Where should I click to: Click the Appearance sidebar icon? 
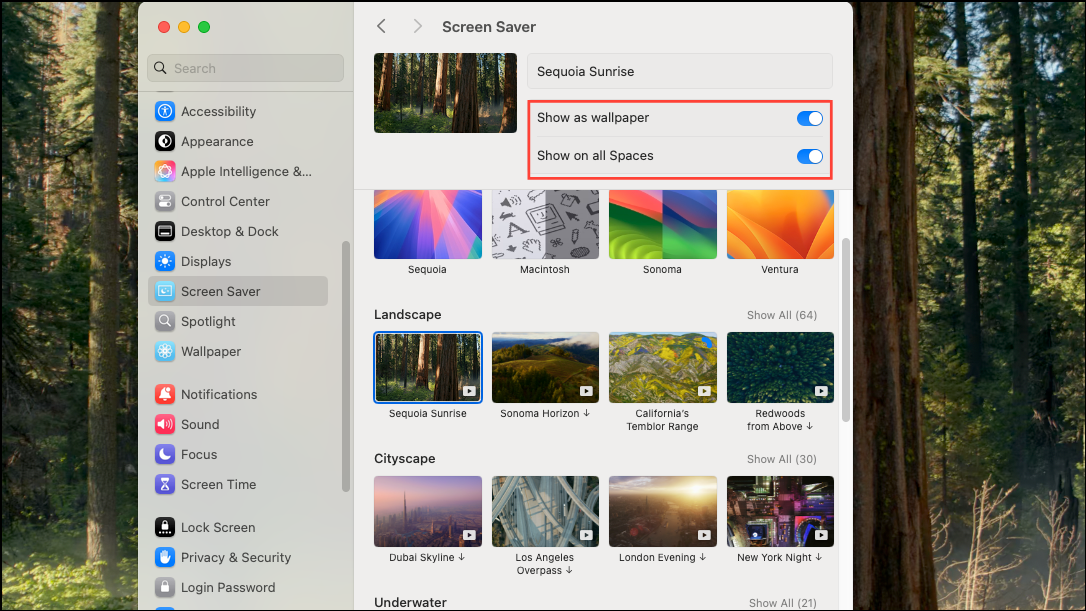pos(165,141)
